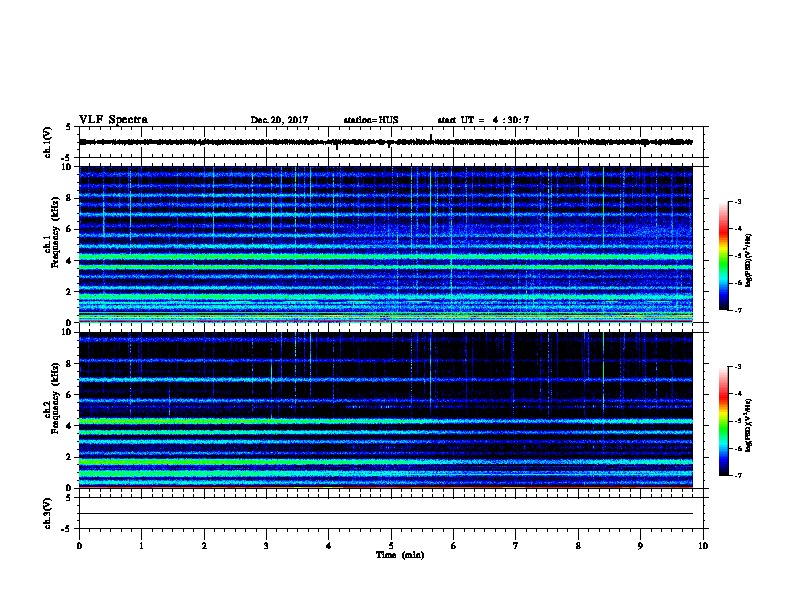This screenshot has height=612, width=792.
Task: Click time-axis tick label '5'
Action: (391, 546)
